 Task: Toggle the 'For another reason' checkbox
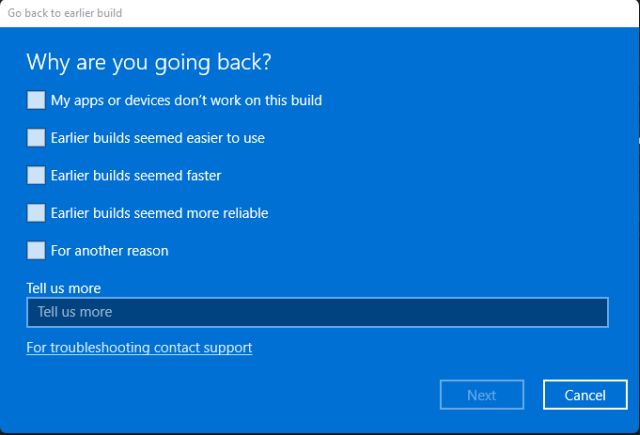[36, 251]
